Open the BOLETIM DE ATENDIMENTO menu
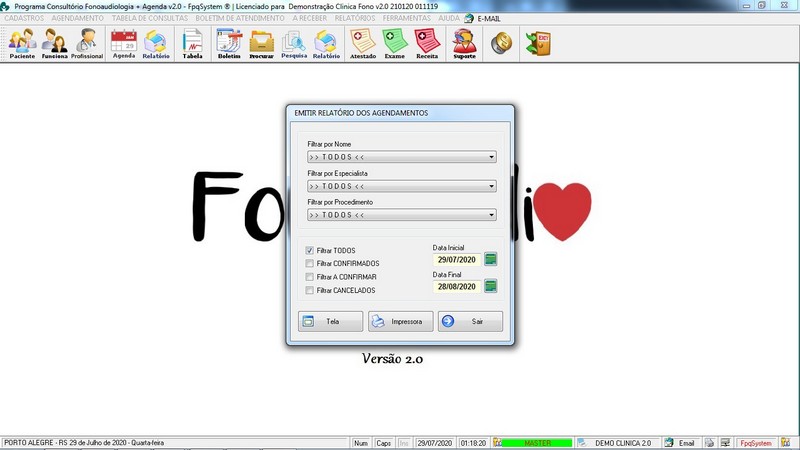Viewport: 800px width, 450px height. coord(240,18)
